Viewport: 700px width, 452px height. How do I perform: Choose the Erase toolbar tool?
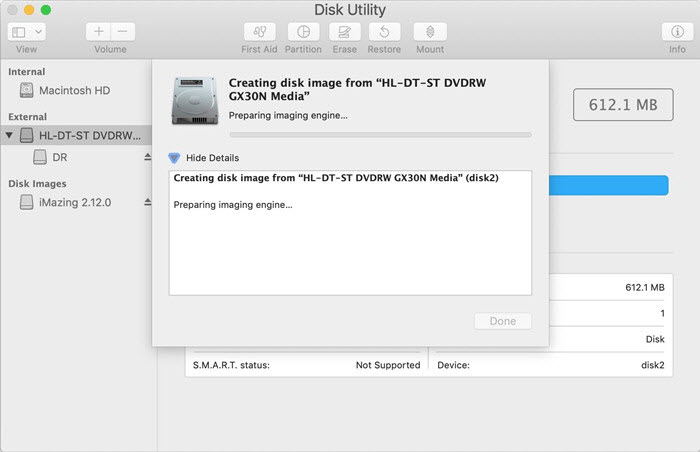(x=344, y=32)
